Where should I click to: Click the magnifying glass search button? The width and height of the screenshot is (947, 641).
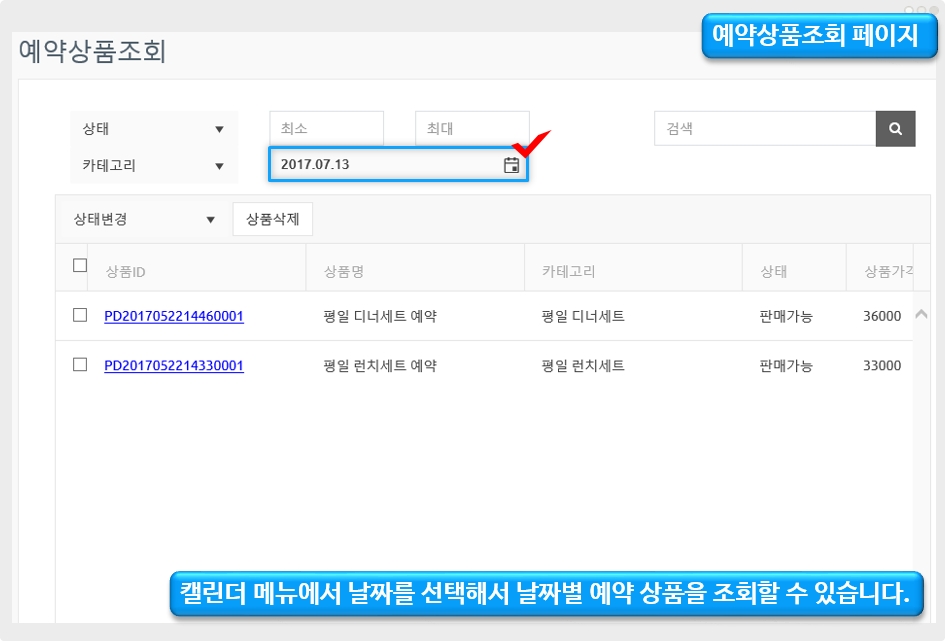pyautogui.click(x=895, y=129)
